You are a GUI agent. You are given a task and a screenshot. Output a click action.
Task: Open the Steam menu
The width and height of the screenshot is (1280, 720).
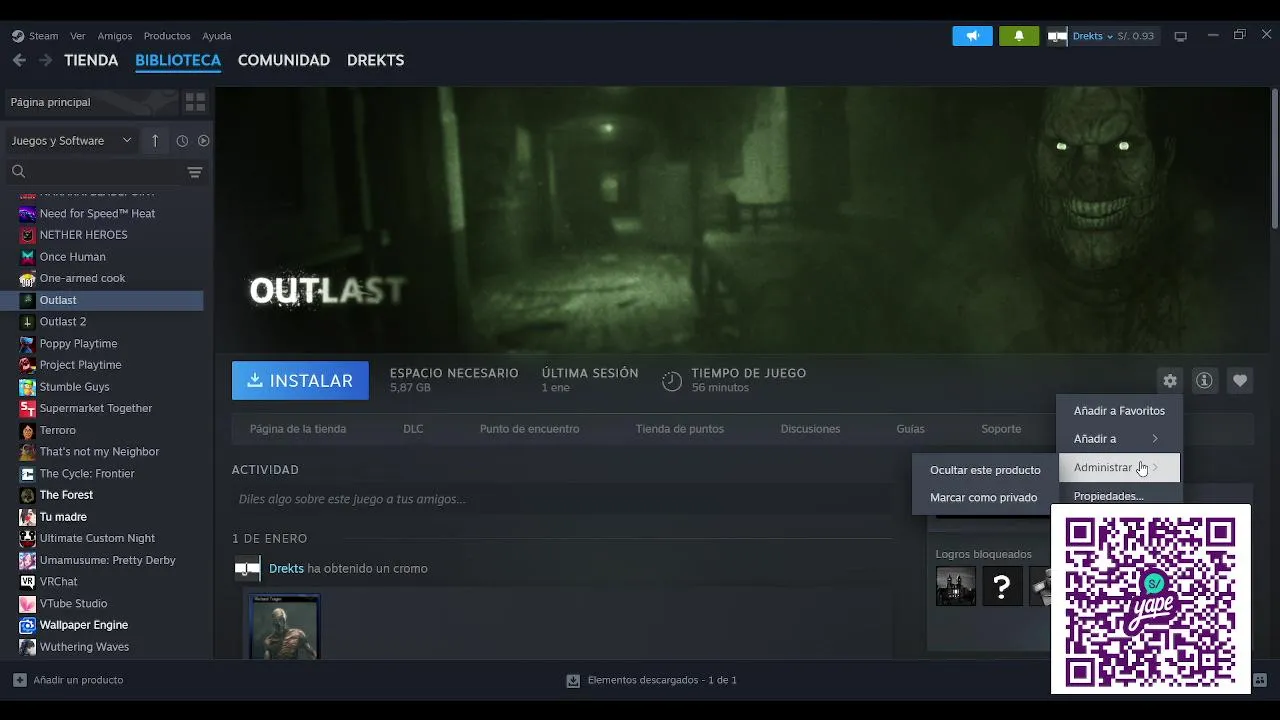click(43, 36)
